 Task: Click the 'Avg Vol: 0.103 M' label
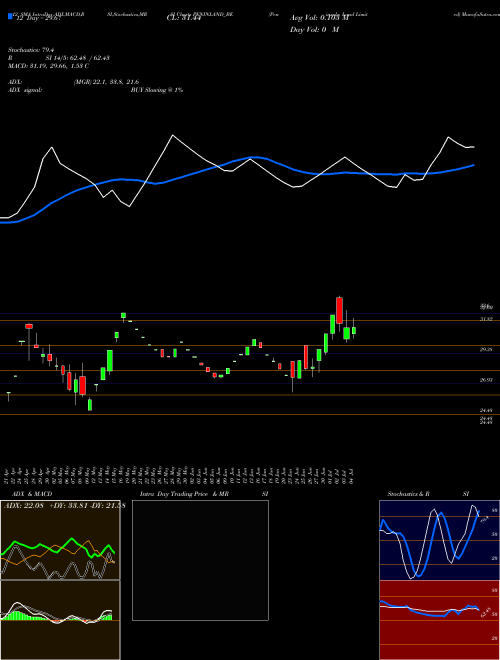tap(319, 18)
